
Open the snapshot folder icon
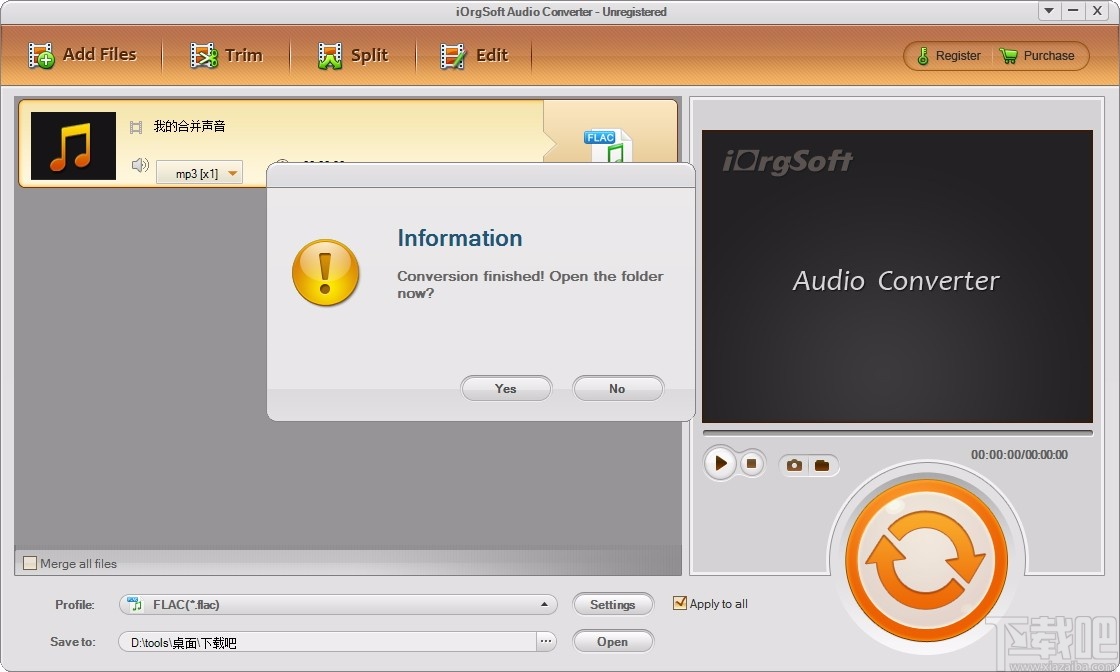(x=822, y=464)
